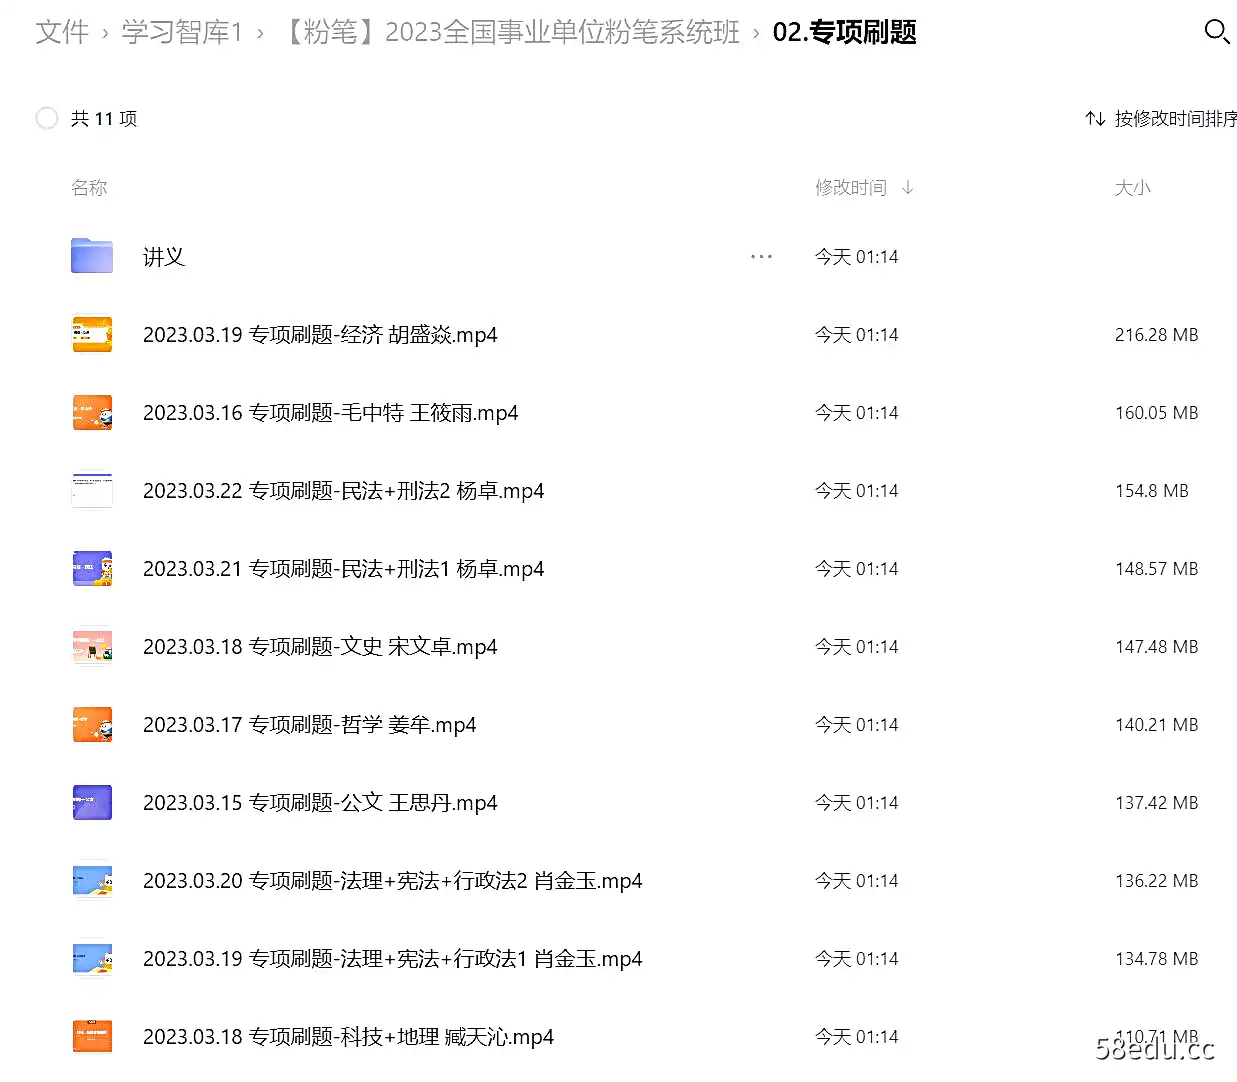Click the search magnifier icon
The image size is (1237, 1082).
point(1216,32)
